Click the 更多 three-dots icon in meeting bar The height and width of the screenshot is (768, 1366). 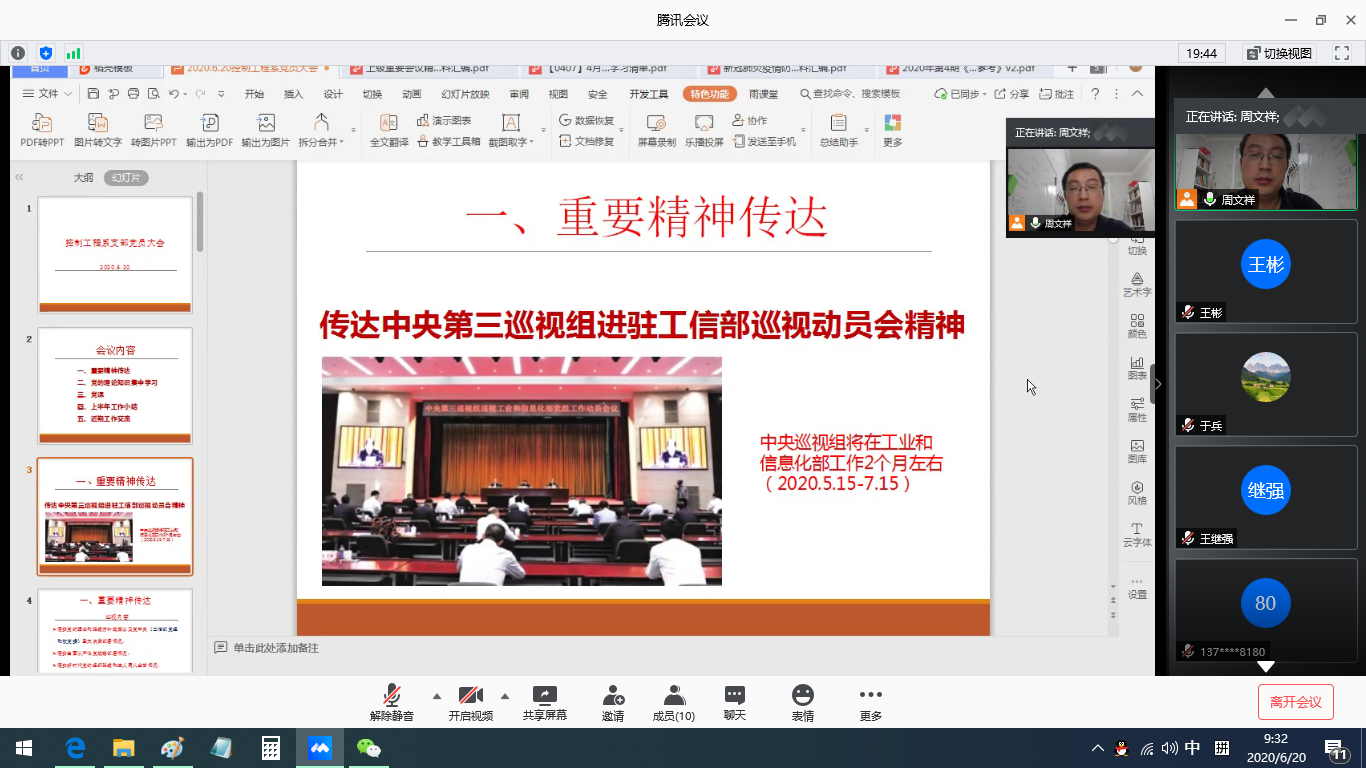870,696
